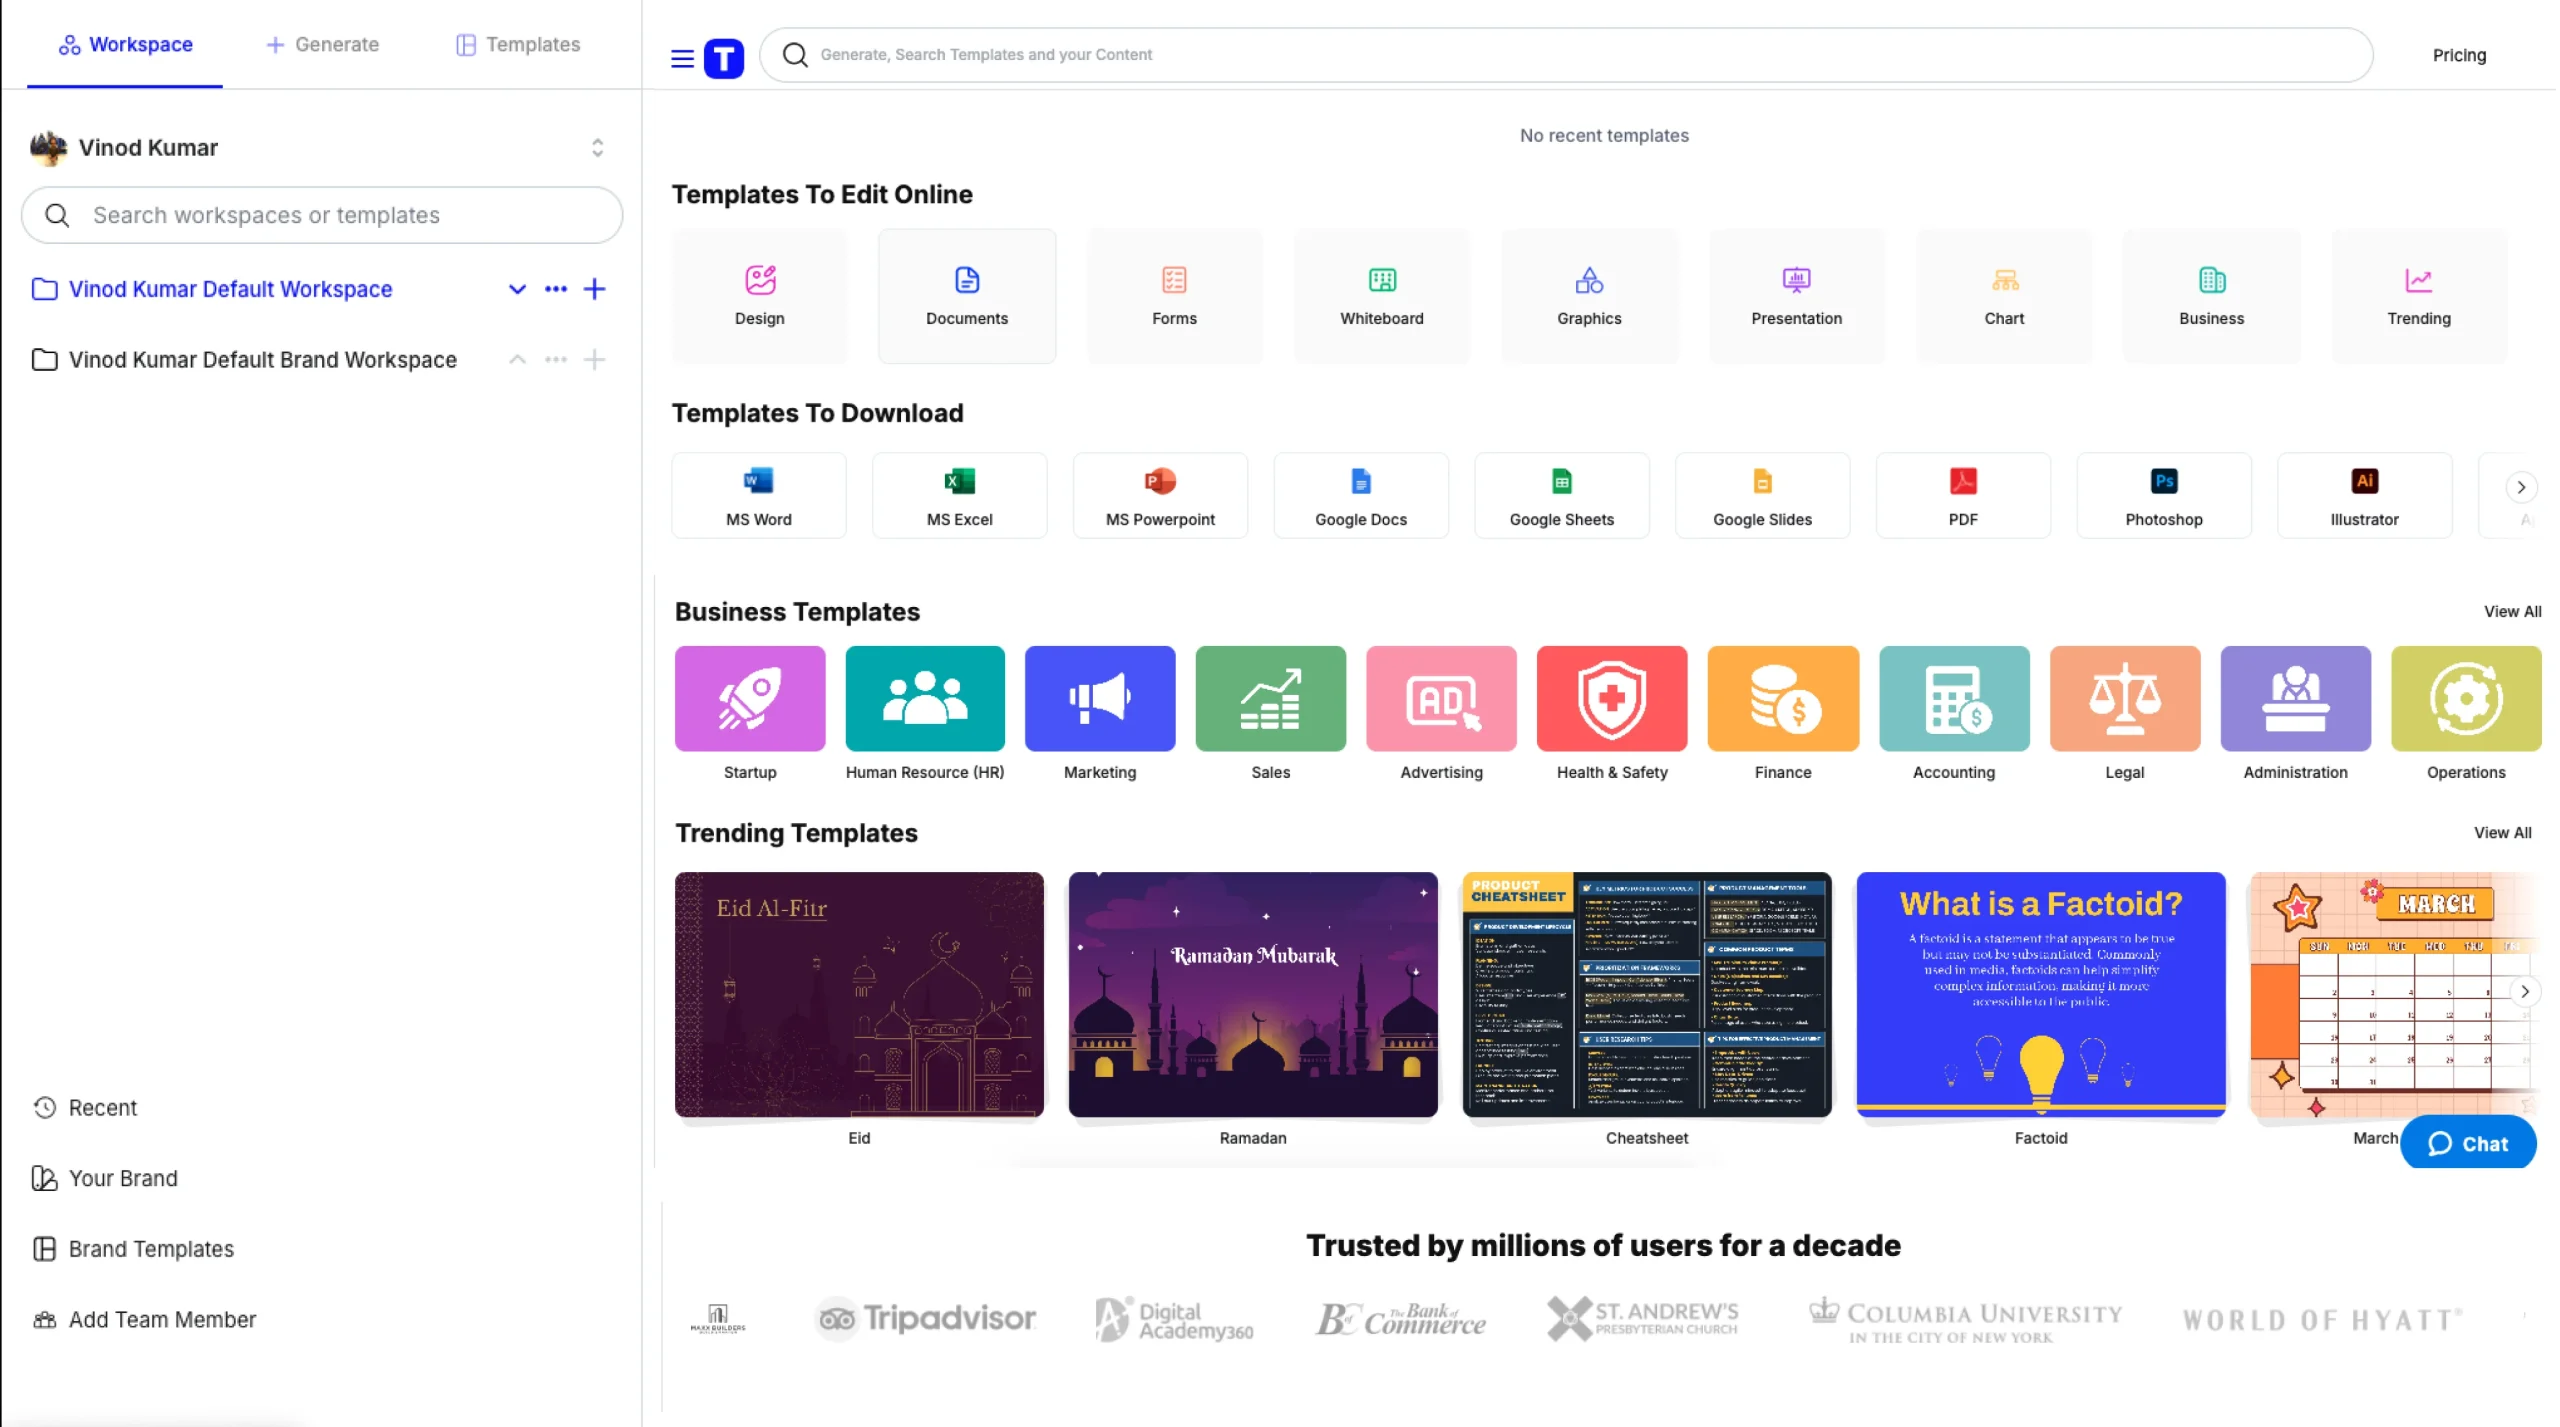Viewport: 2560px width, 1427px height.
Task: Open Photoshop download templates
Action: coord(2163,495)
